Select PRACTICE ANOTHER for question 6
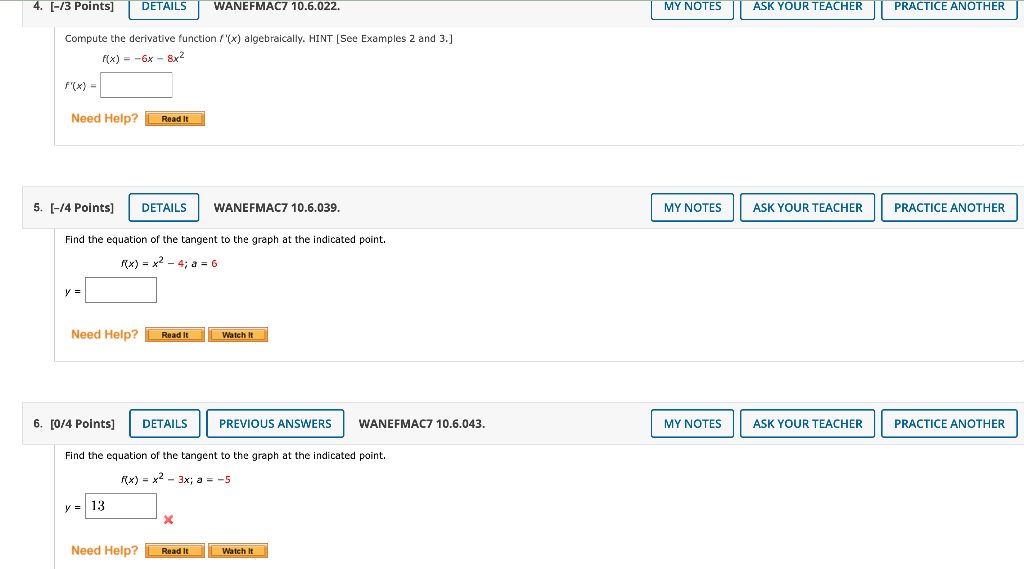1024x569 pixels. tap(949, 424)
